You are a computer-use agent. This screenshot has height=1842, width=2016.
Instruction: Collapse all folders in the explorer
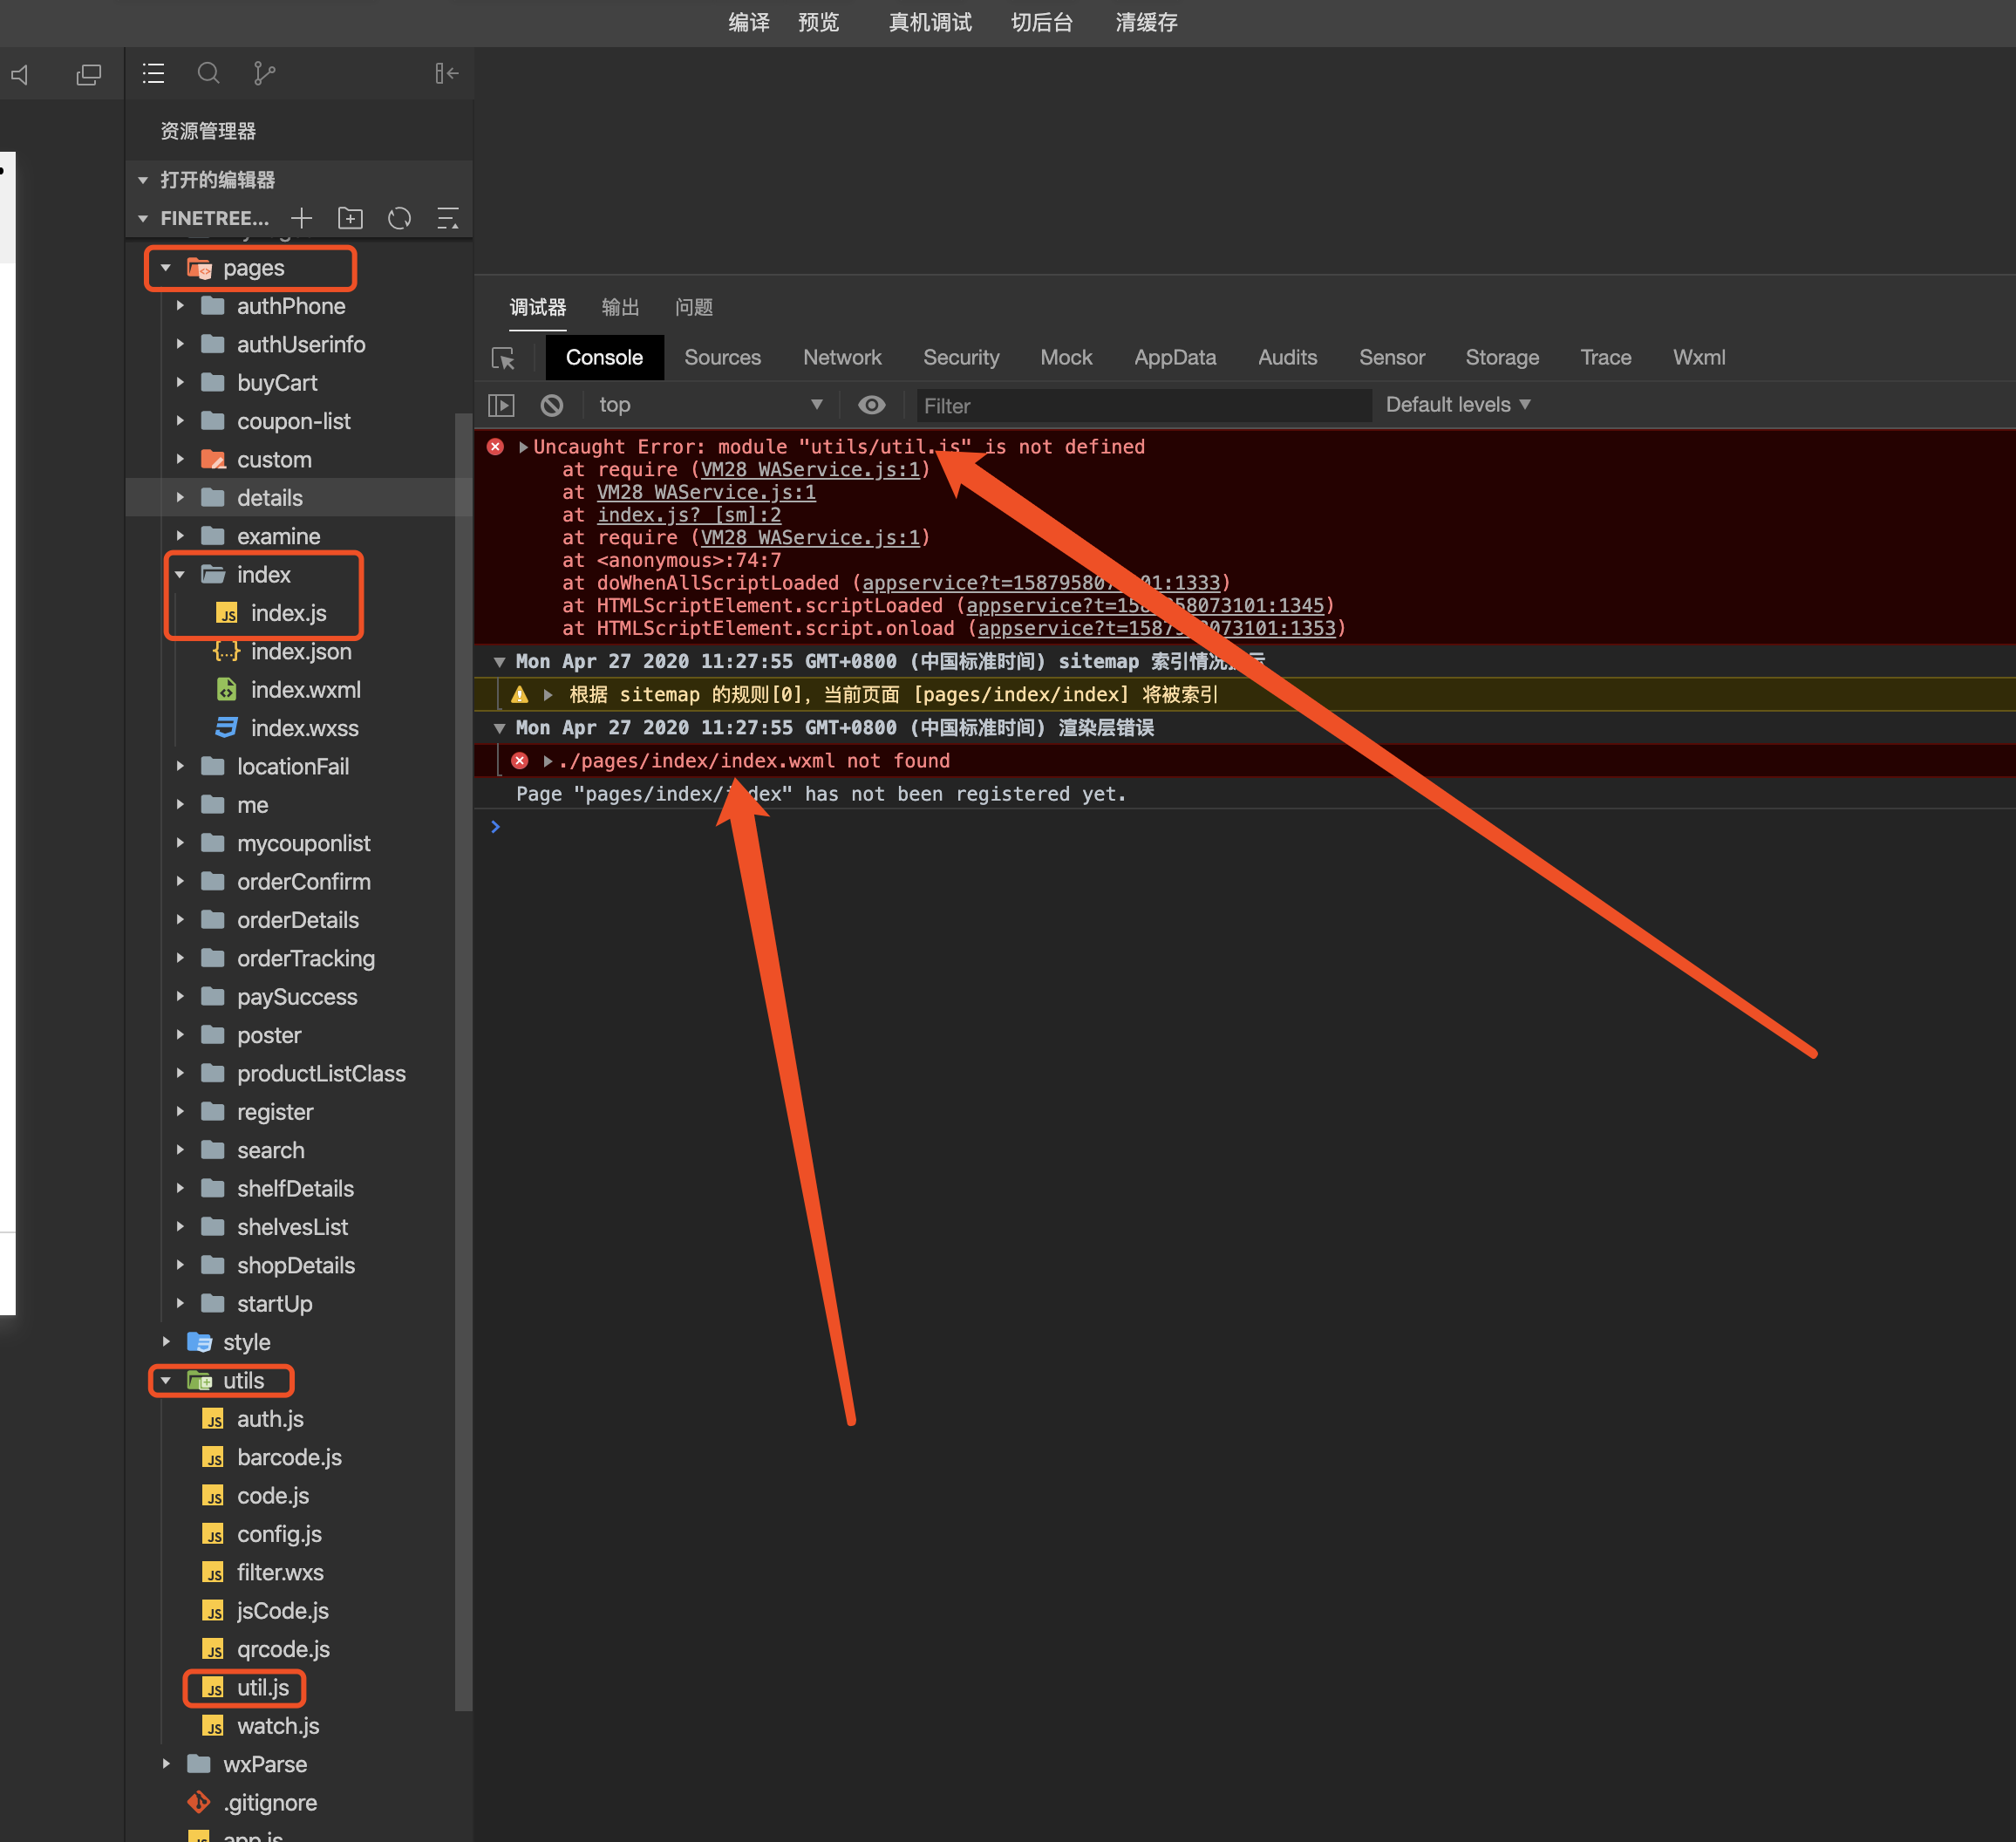point(448,218)
